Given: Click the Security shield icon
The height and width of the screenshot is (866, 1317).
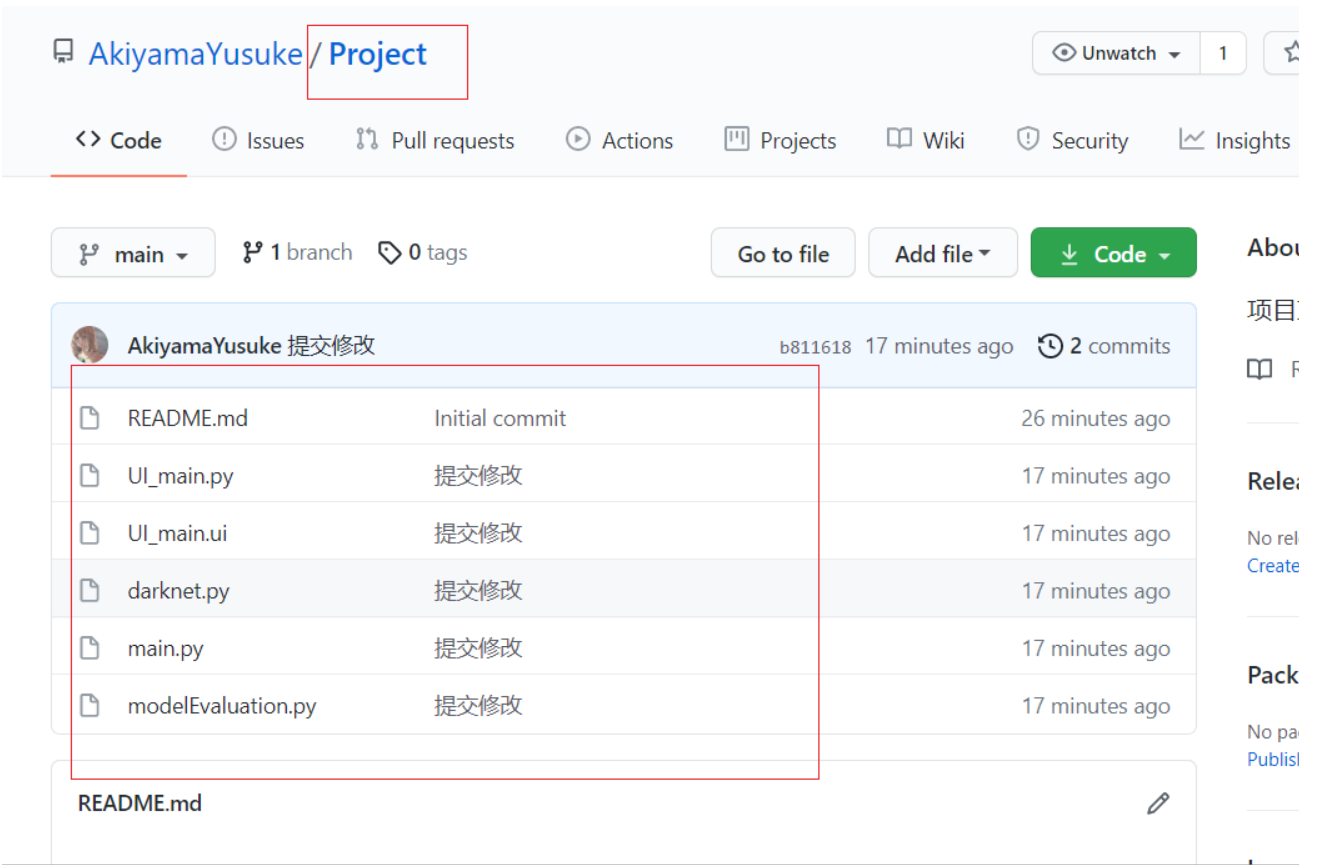Looking at the screenshot, I should [x=1027, y=139].
